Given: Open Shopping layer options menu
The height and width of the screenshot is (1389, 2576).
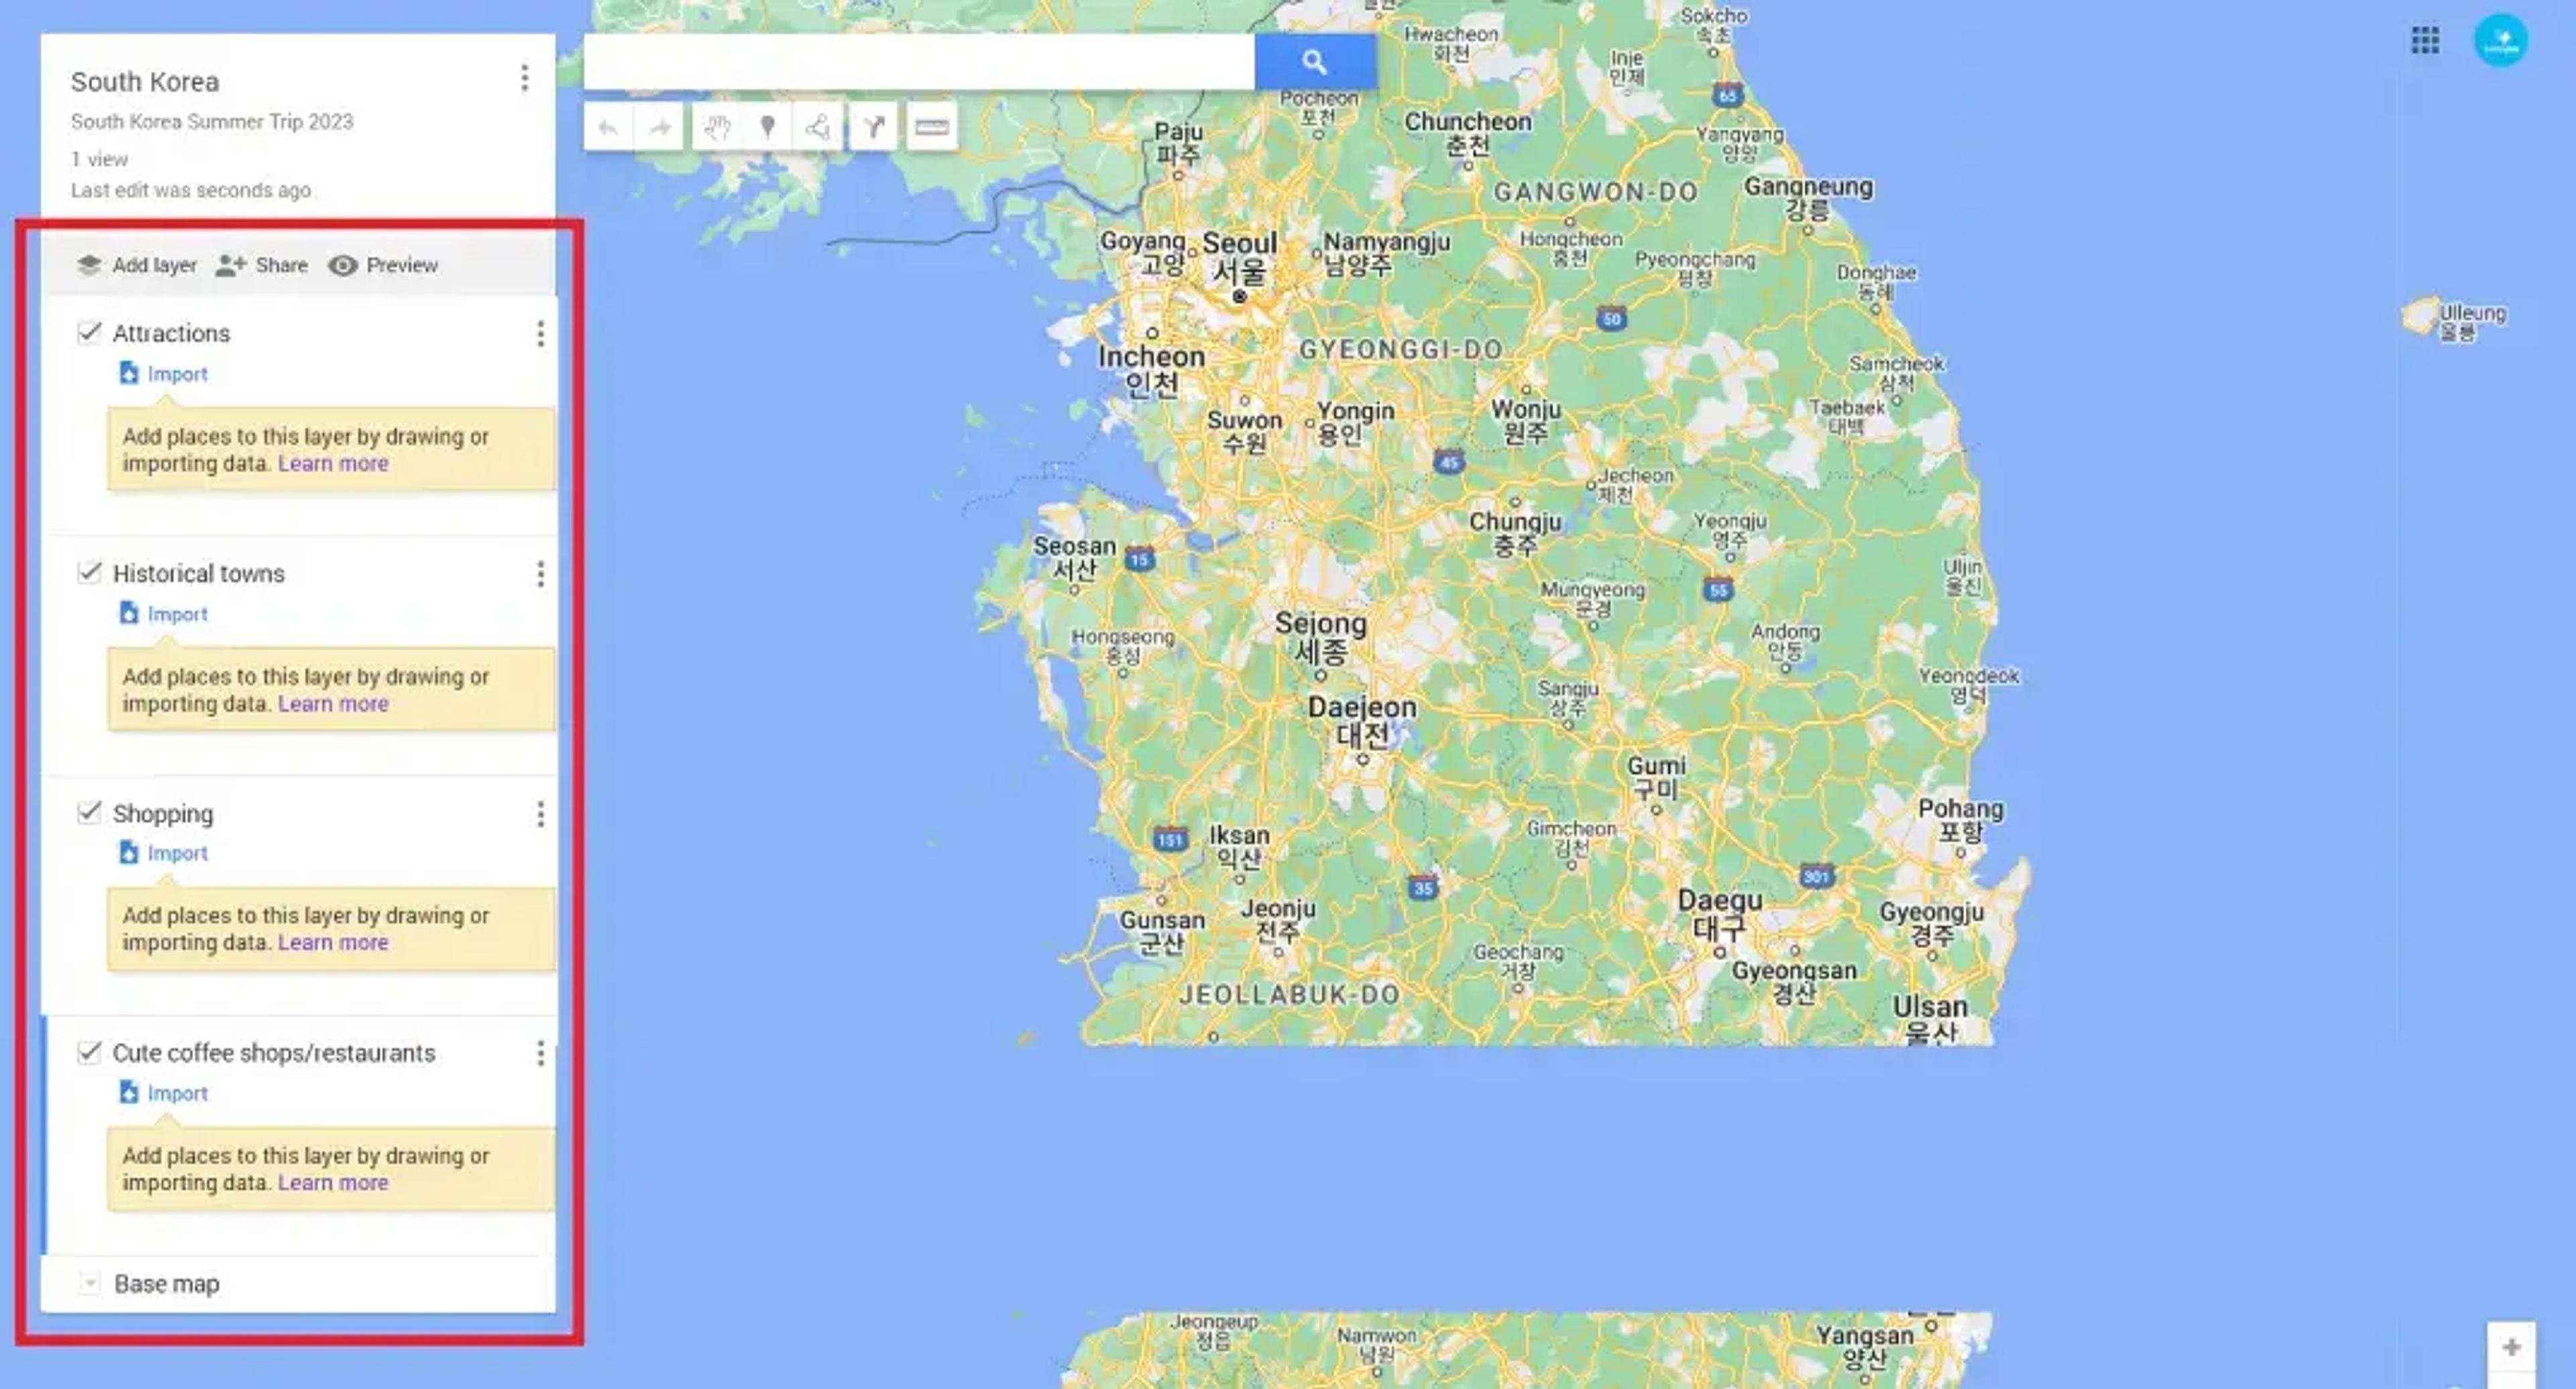Looking at the screenshot, I should pyautogui.click(x=540, y=814).
